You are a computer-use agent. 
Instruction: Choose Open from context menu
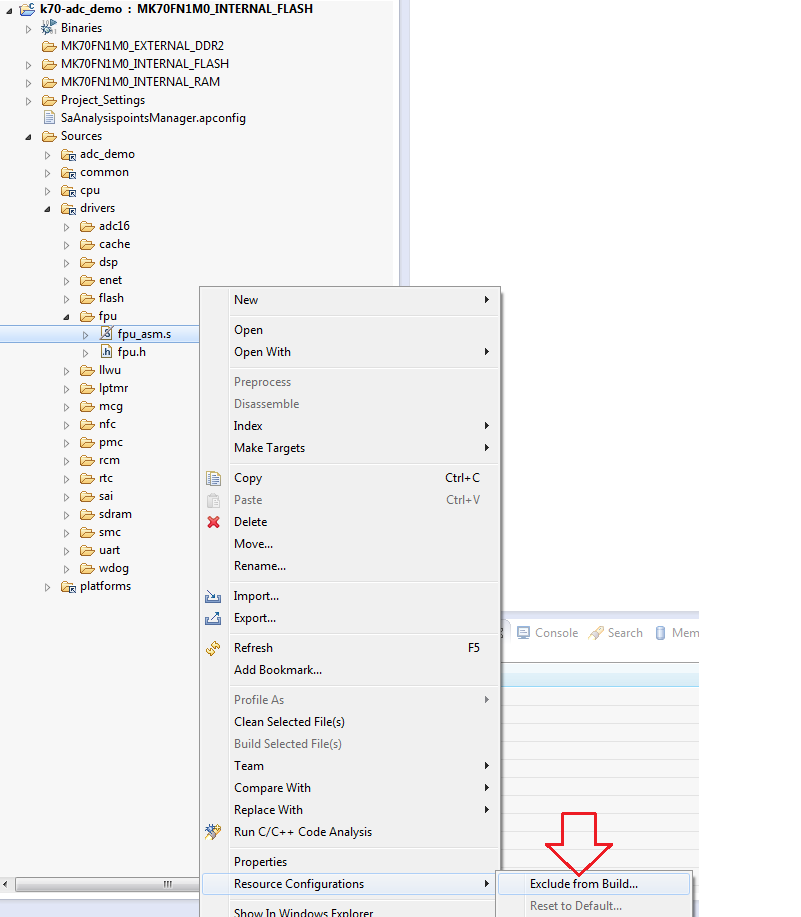(x=351, y=330)
